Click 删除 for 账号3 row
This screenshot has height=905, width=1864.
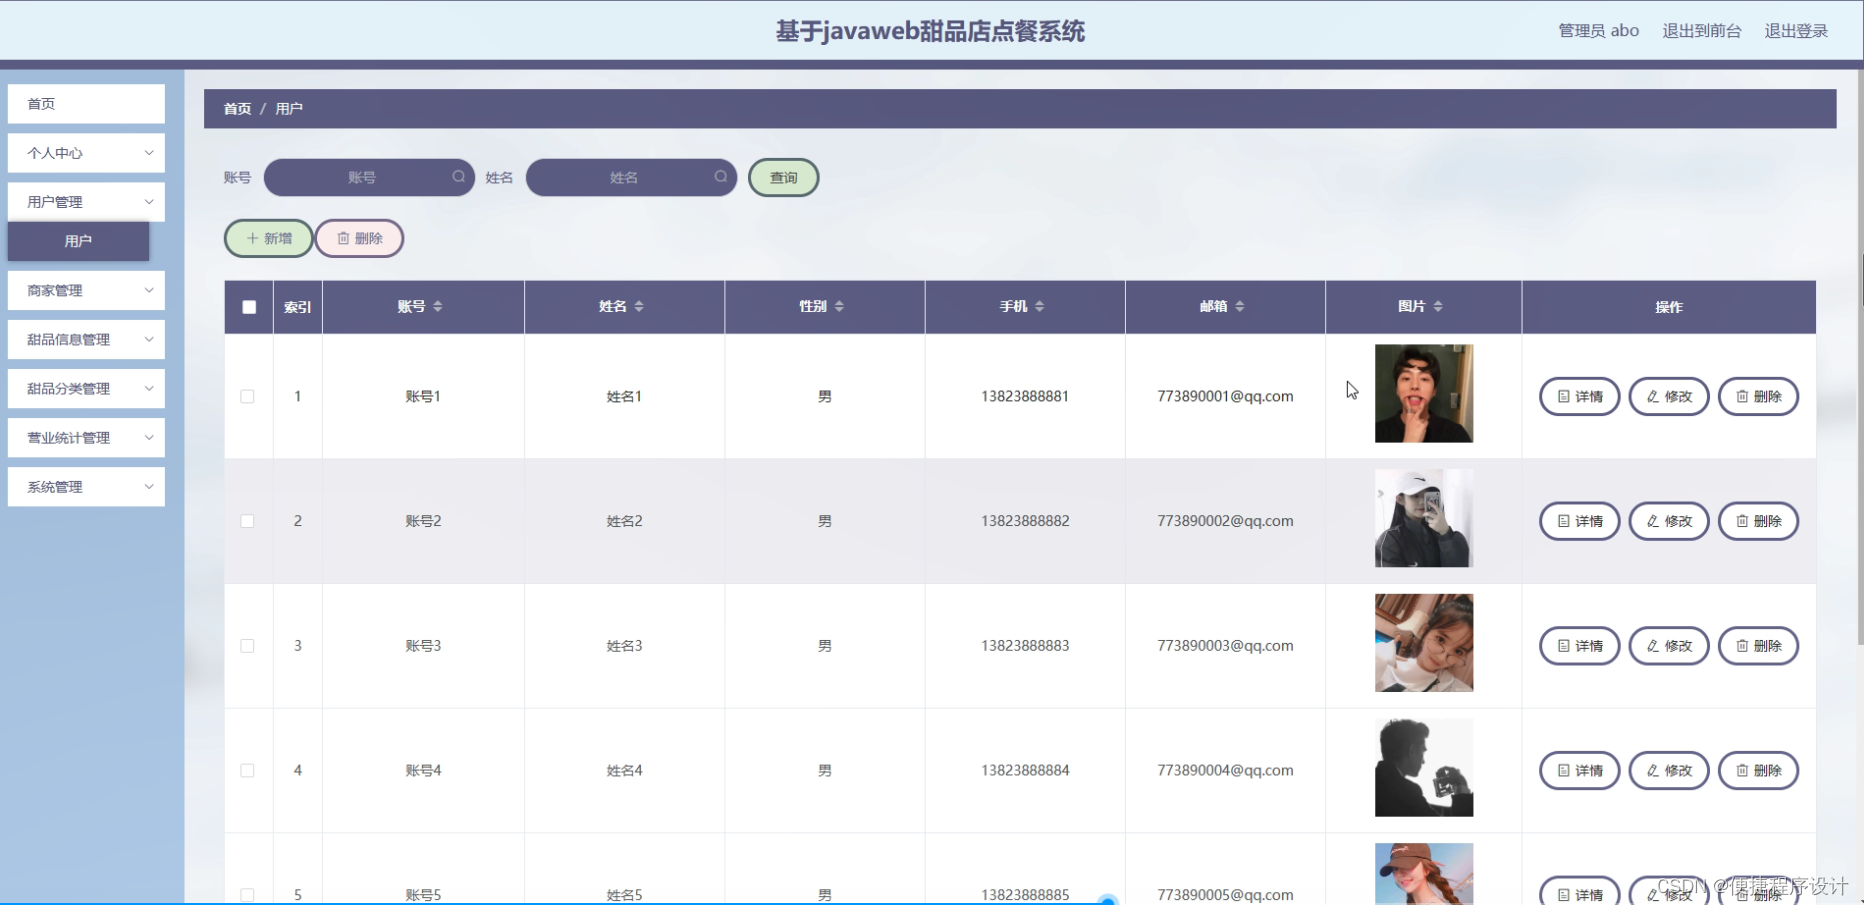click(1758, 646)
